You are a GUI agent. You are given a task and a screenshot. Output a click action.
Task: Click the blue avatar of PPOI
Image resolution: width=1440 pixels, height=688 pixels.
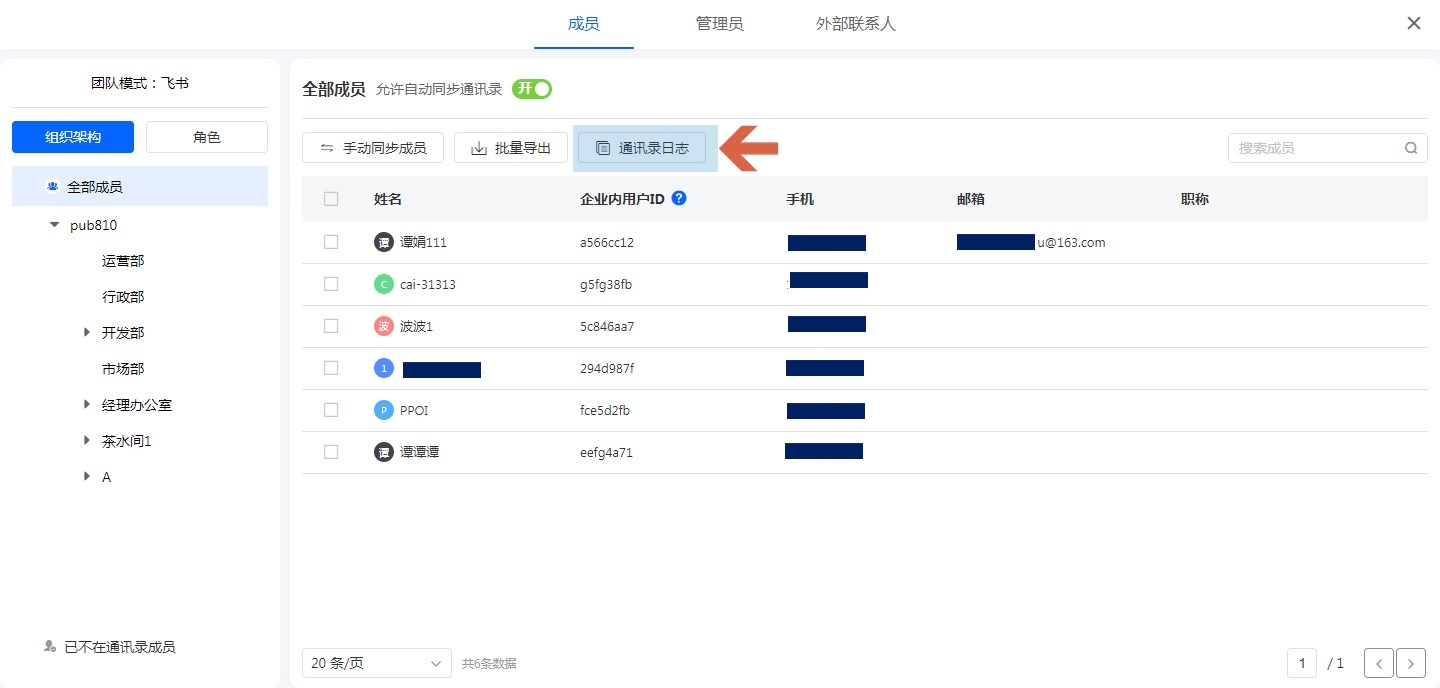[x=383, y=410]
